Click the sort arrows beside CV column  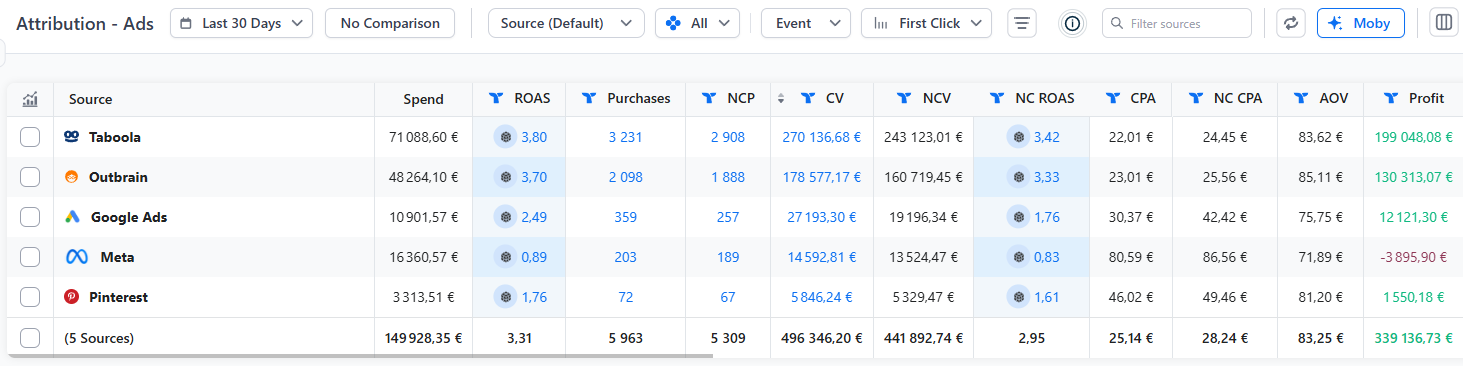click(781, 98)
